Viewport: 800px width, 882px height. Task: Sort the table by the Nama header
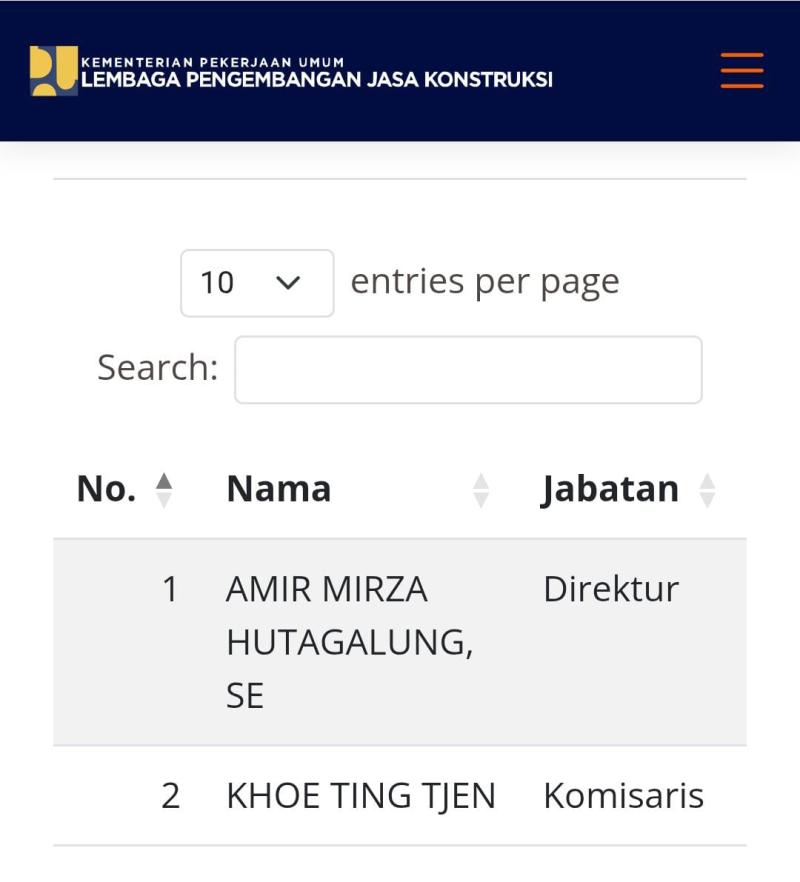(279, 489)
